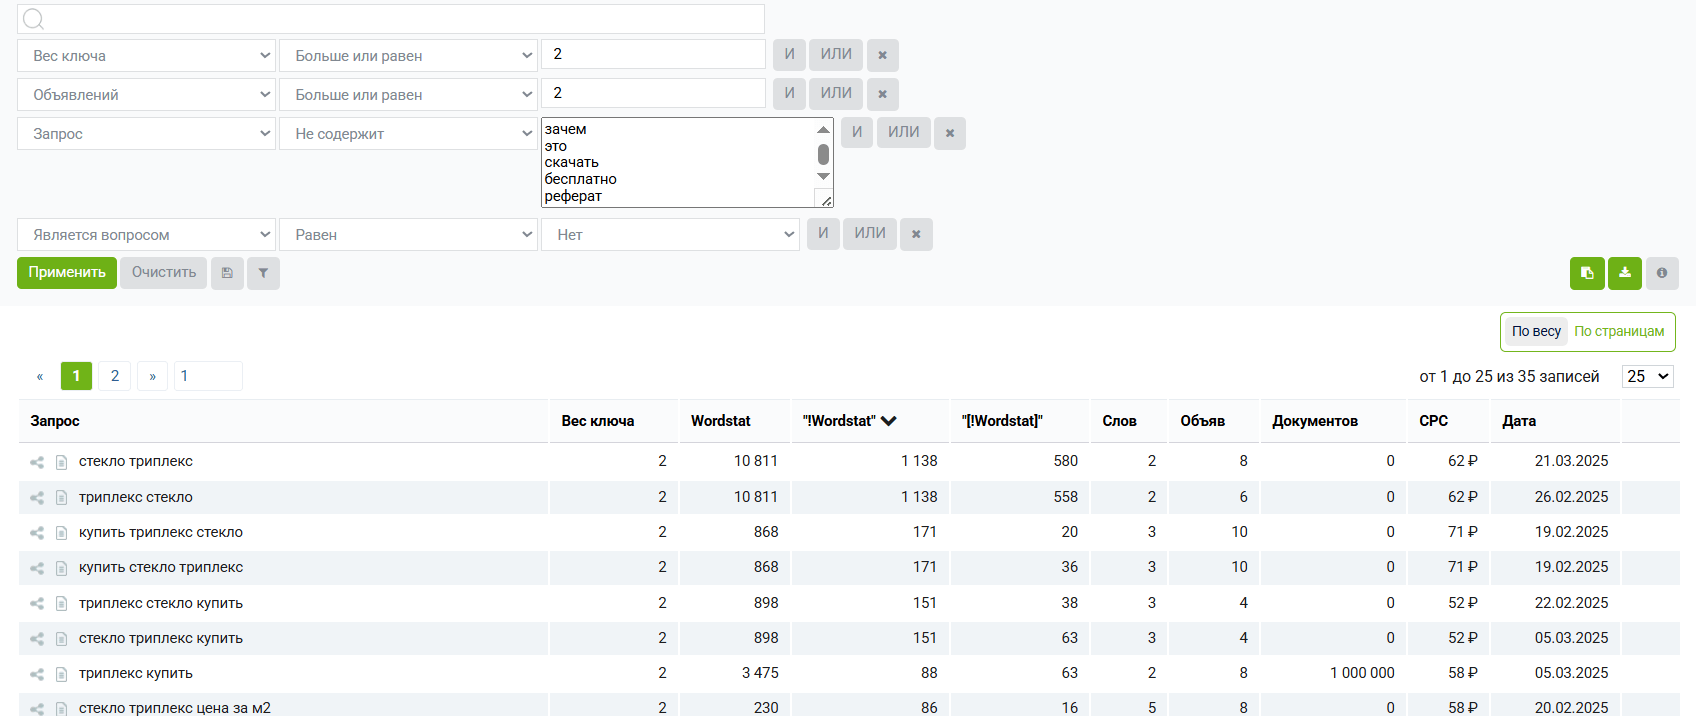This screenshot has width=1696, height=716.
Task: Click document icon for триплекс купить
Action: (x=61, y=674)
